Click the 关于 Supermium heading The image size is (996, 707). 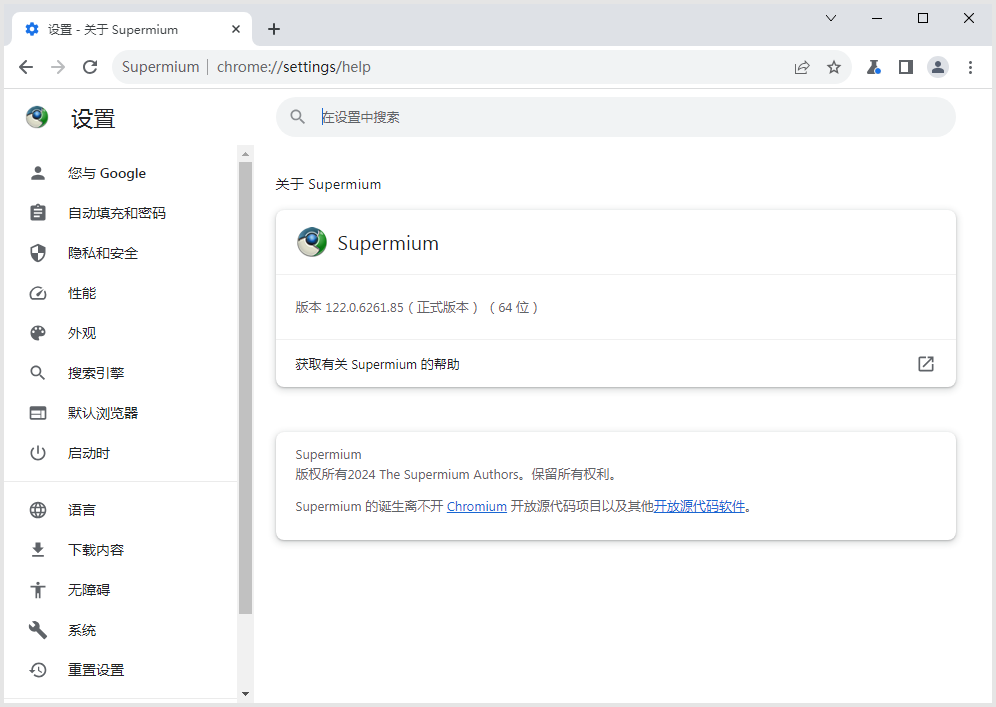click(328, 184)
